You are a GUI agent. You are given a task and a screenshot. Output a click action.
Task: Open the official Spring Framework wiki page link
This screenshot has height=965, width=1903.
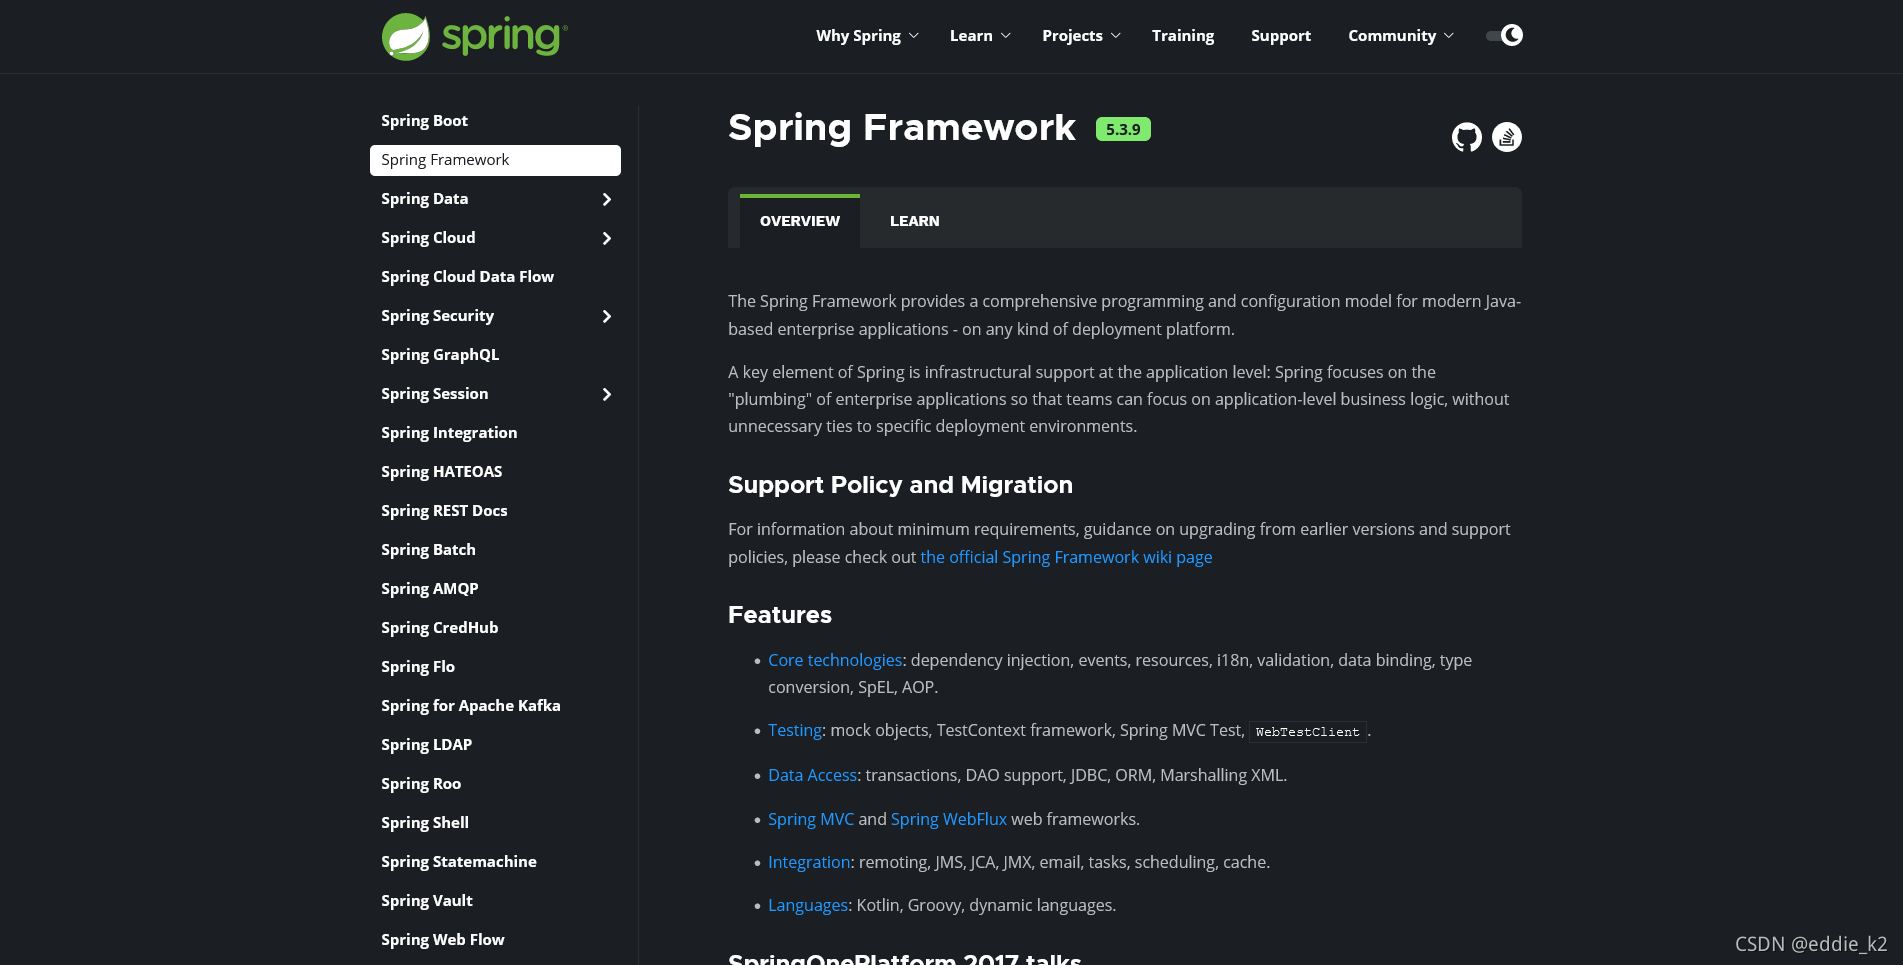click(x=1066, y=557)
